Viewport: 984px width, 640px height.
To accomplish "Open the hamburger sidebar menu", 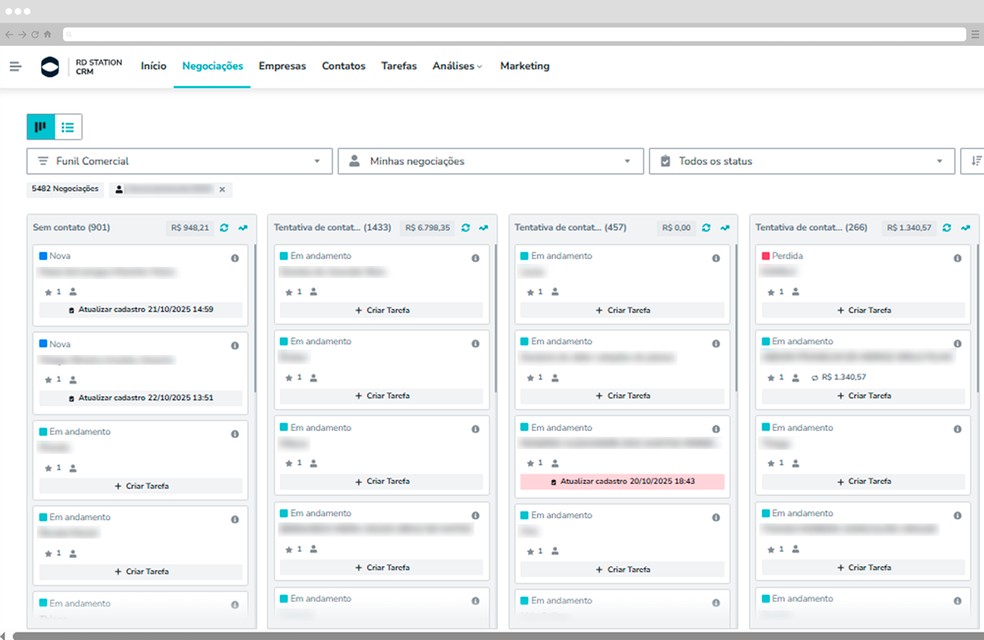I will (x=15, y=67).
